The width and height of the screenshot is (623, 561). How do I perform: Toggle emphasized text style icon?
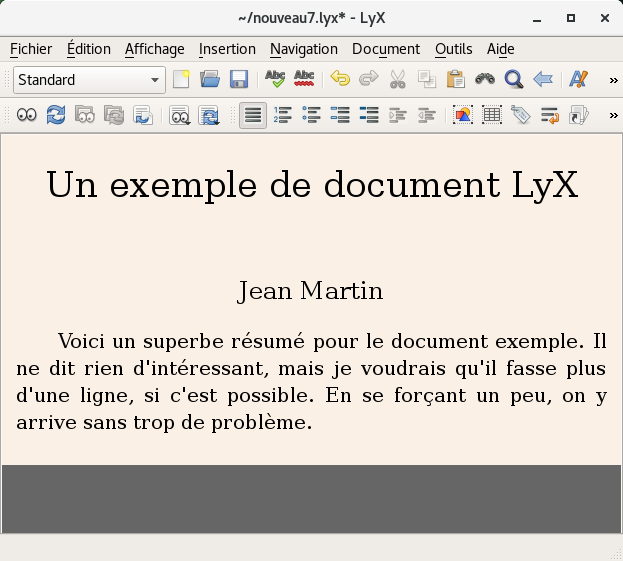coord(578,79)
